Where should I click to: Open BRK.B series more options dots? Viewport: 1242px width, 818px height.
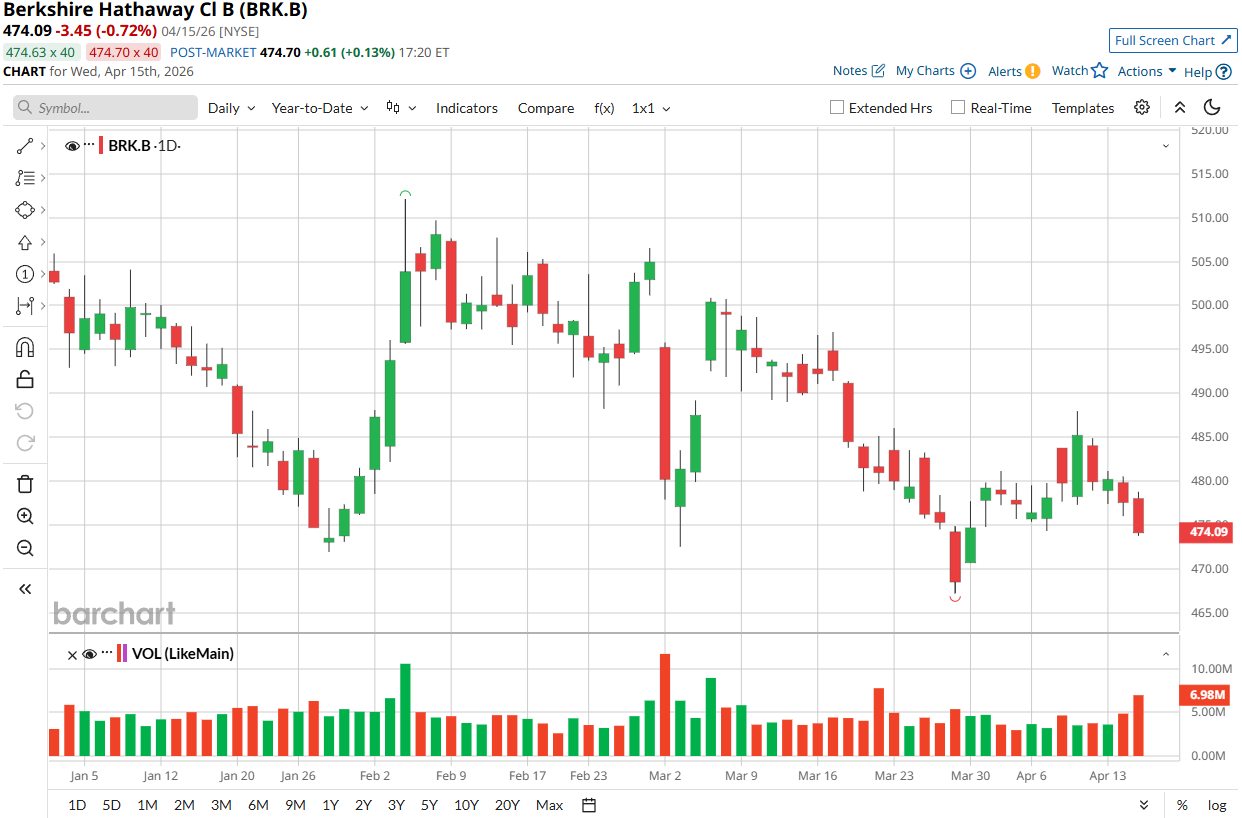click(89, 146)
